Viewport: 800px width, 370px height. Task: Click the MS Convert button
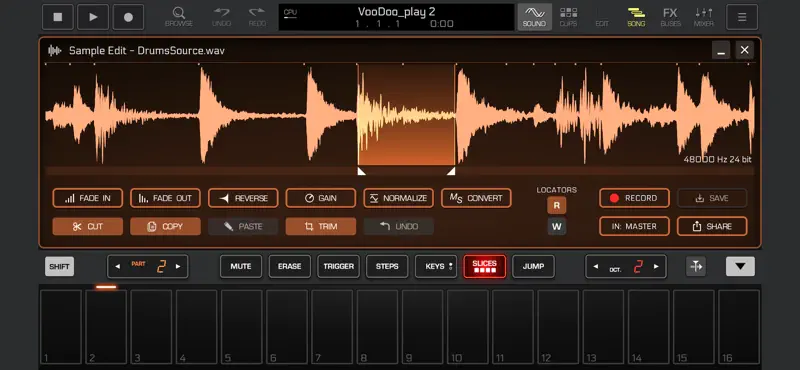(476, 198)
